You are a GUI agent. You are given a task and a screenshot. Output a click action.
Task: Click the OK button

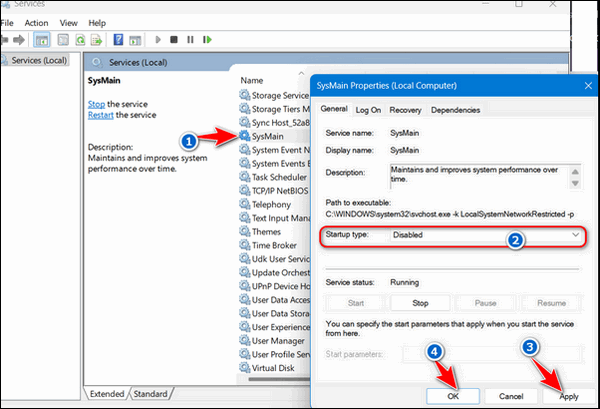pyautogui.click(x=453, y=396)
